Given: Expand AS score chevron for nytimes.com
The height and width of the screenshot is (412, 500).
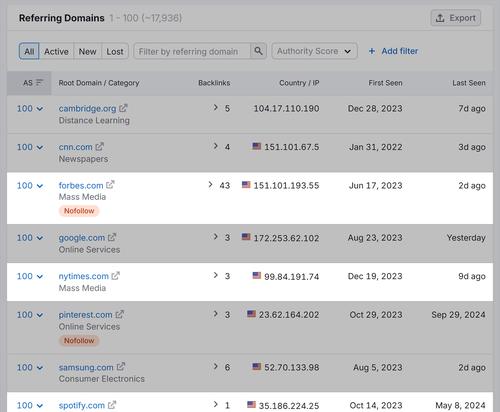Looking at the screenshot, I should point(40,276).
